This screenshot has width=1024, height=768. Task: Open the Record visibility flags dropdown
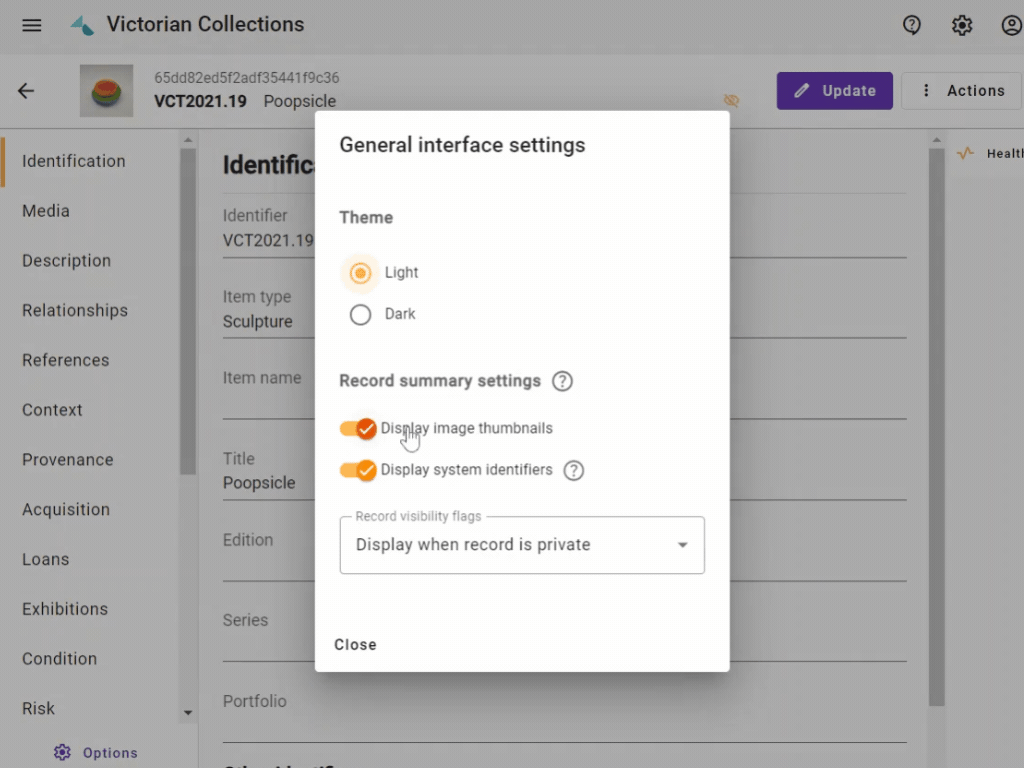[522, 545]
